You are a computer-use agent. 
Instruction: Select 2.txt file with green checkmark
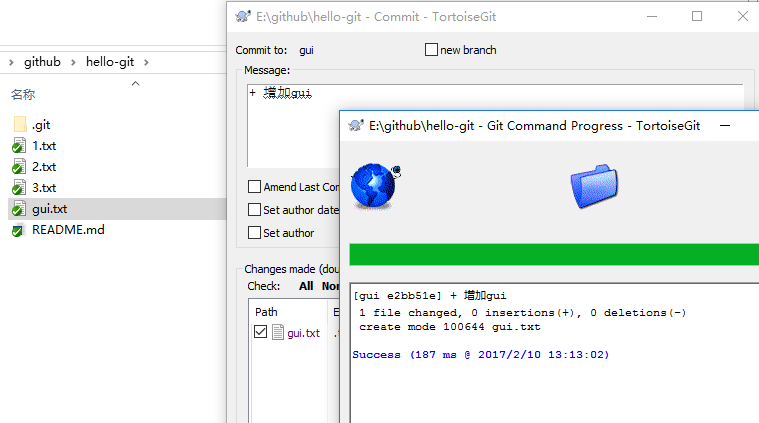(x=44, y=166)
